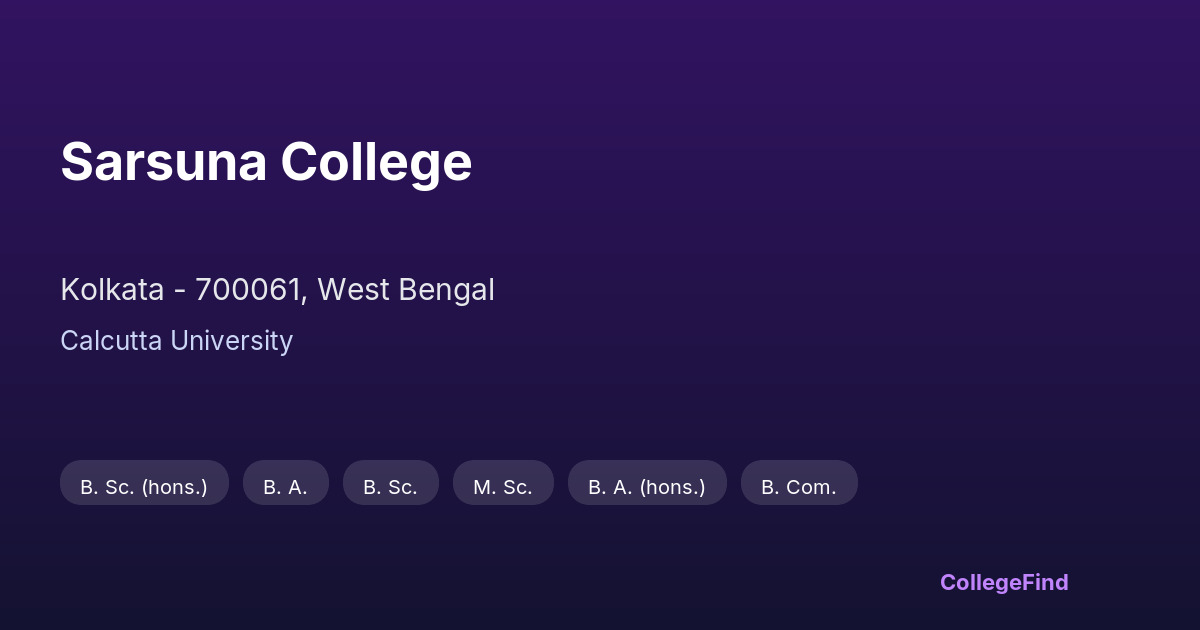
Task: Click the word University below the address
Action: pos(231,341)
